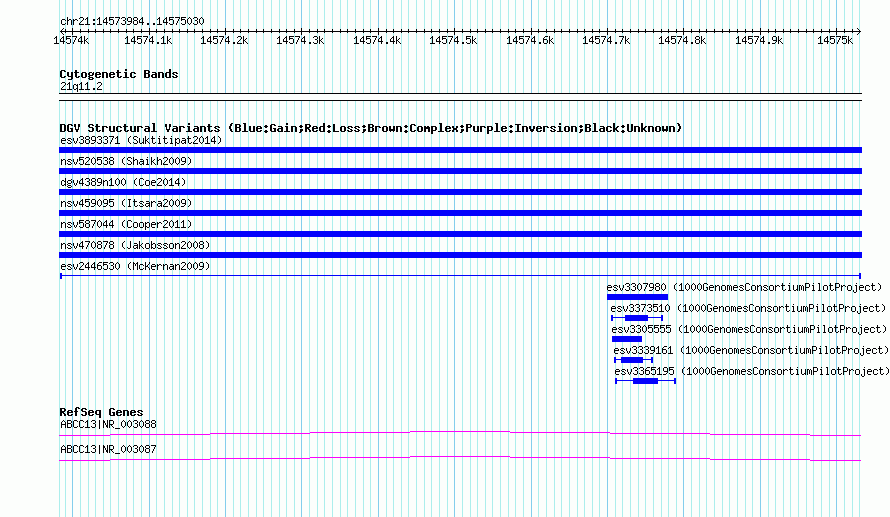The height and width of the screenshot is (517, 890).
Task: Select the esv3307980 variant label
Action: coord(744,287)
